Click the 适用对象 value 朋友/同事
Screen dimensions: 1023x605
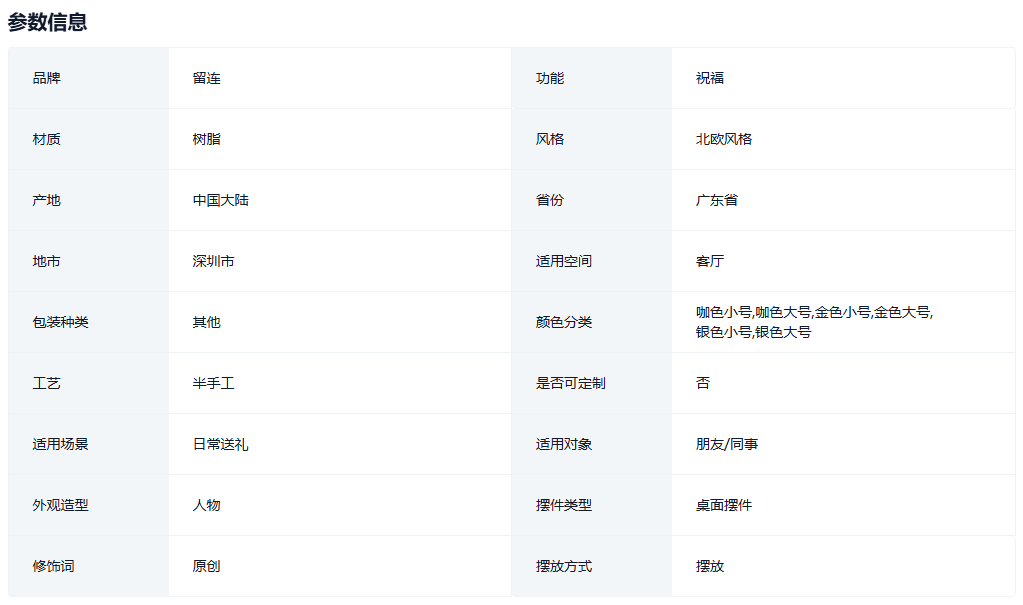(727, 444)
